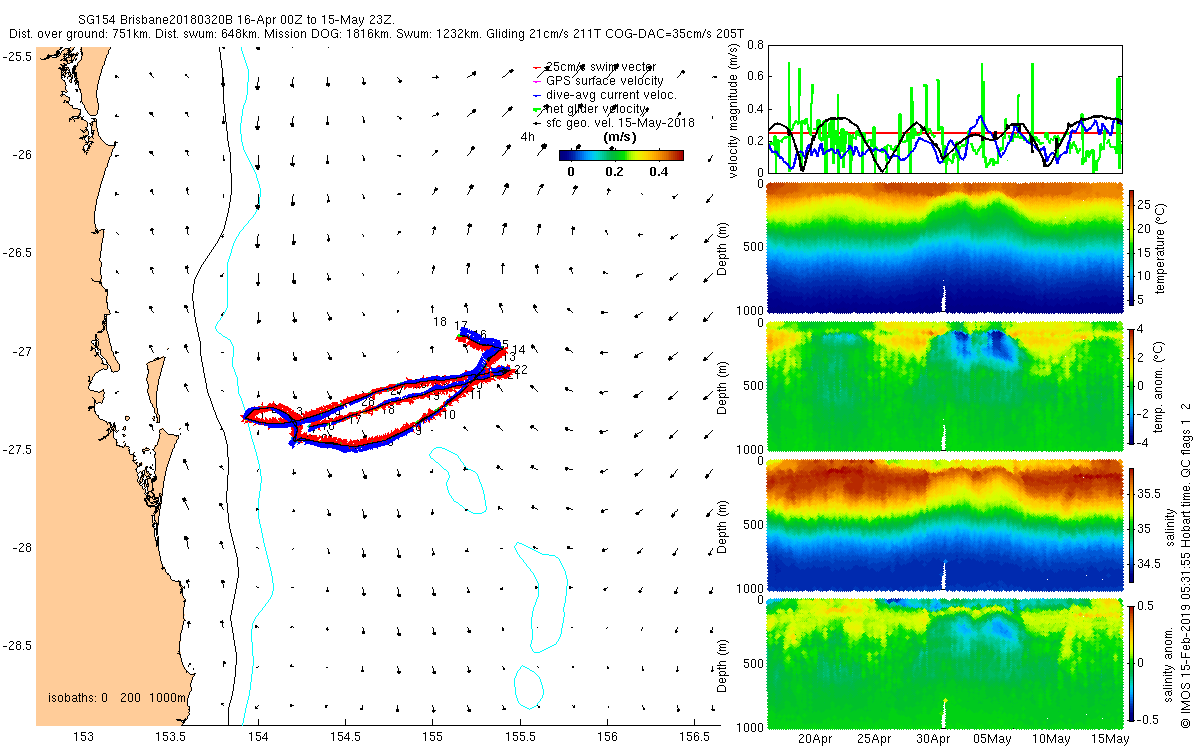Click the salinity anom. colorbar at bottom right
Screen dimensions: 1200x750
pyautogui.click(x=1131, y=662)
